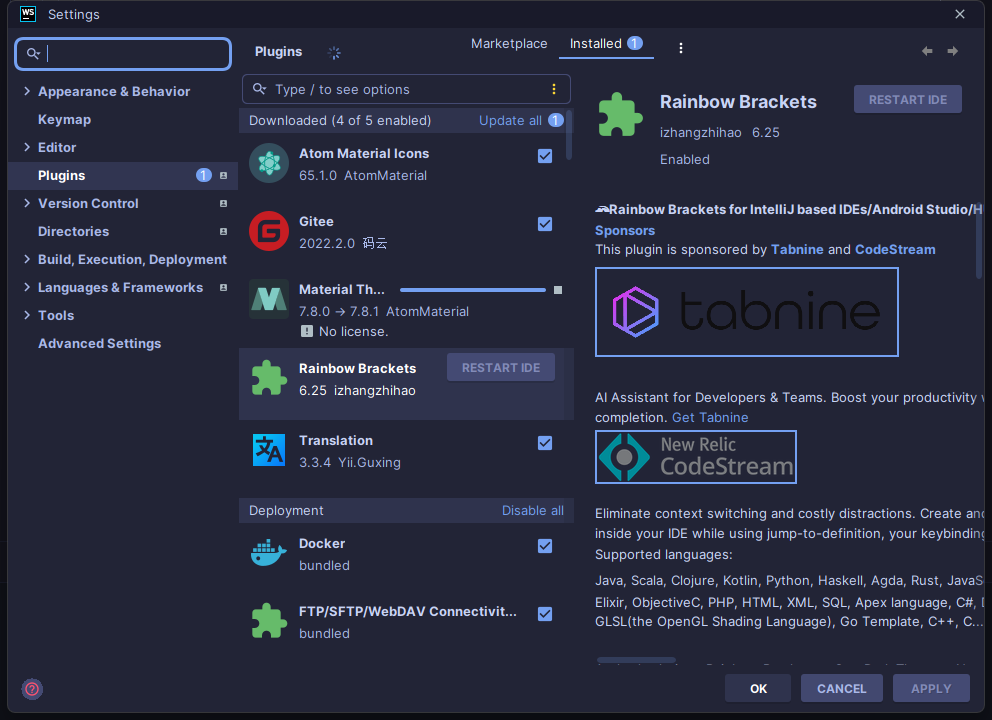Viewport: 992px width, 720px height.
Task: Navigate back with the left arrow
Action: coord(927,51)
